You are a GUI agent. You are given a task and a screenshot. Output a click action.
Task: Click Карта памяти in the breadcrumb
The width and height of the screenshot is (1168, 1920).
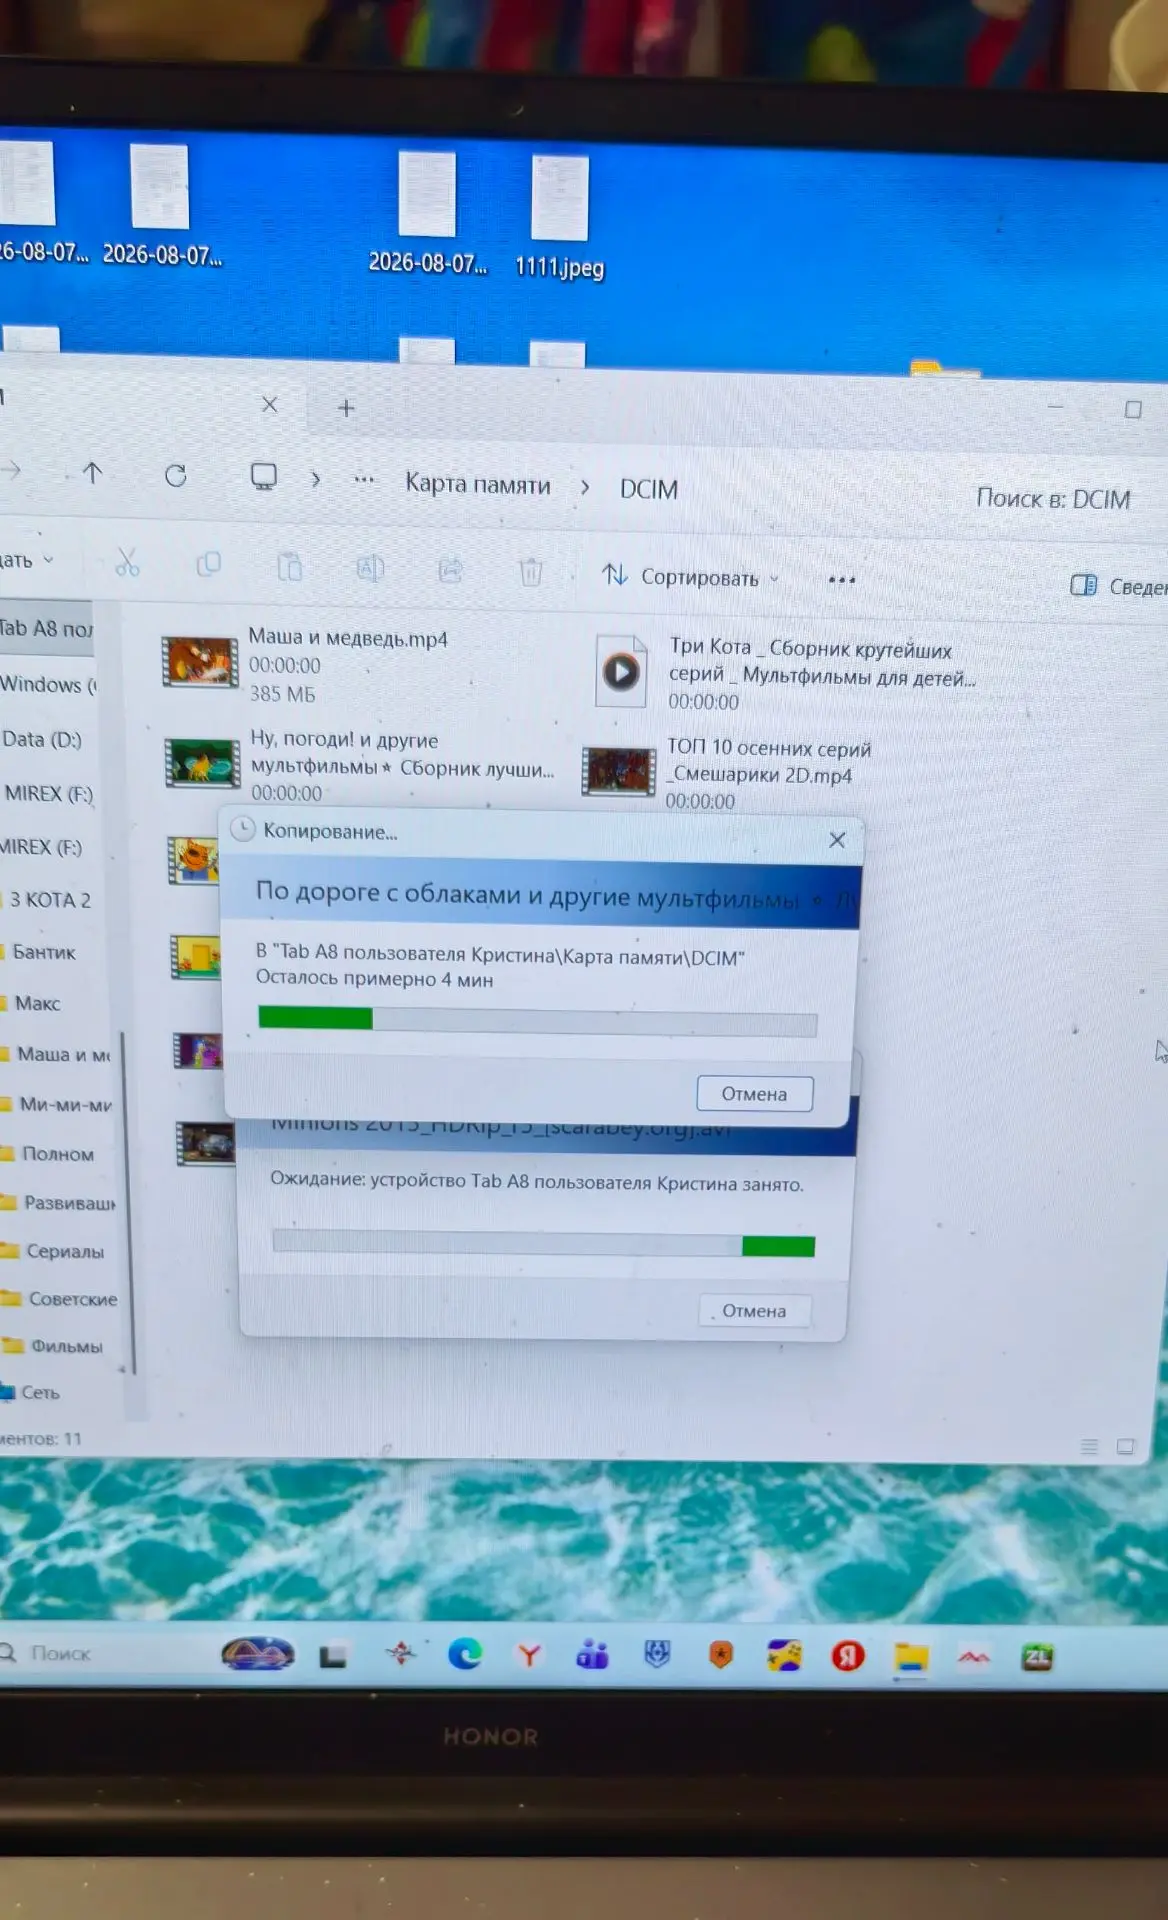click(x=478, y=485)
